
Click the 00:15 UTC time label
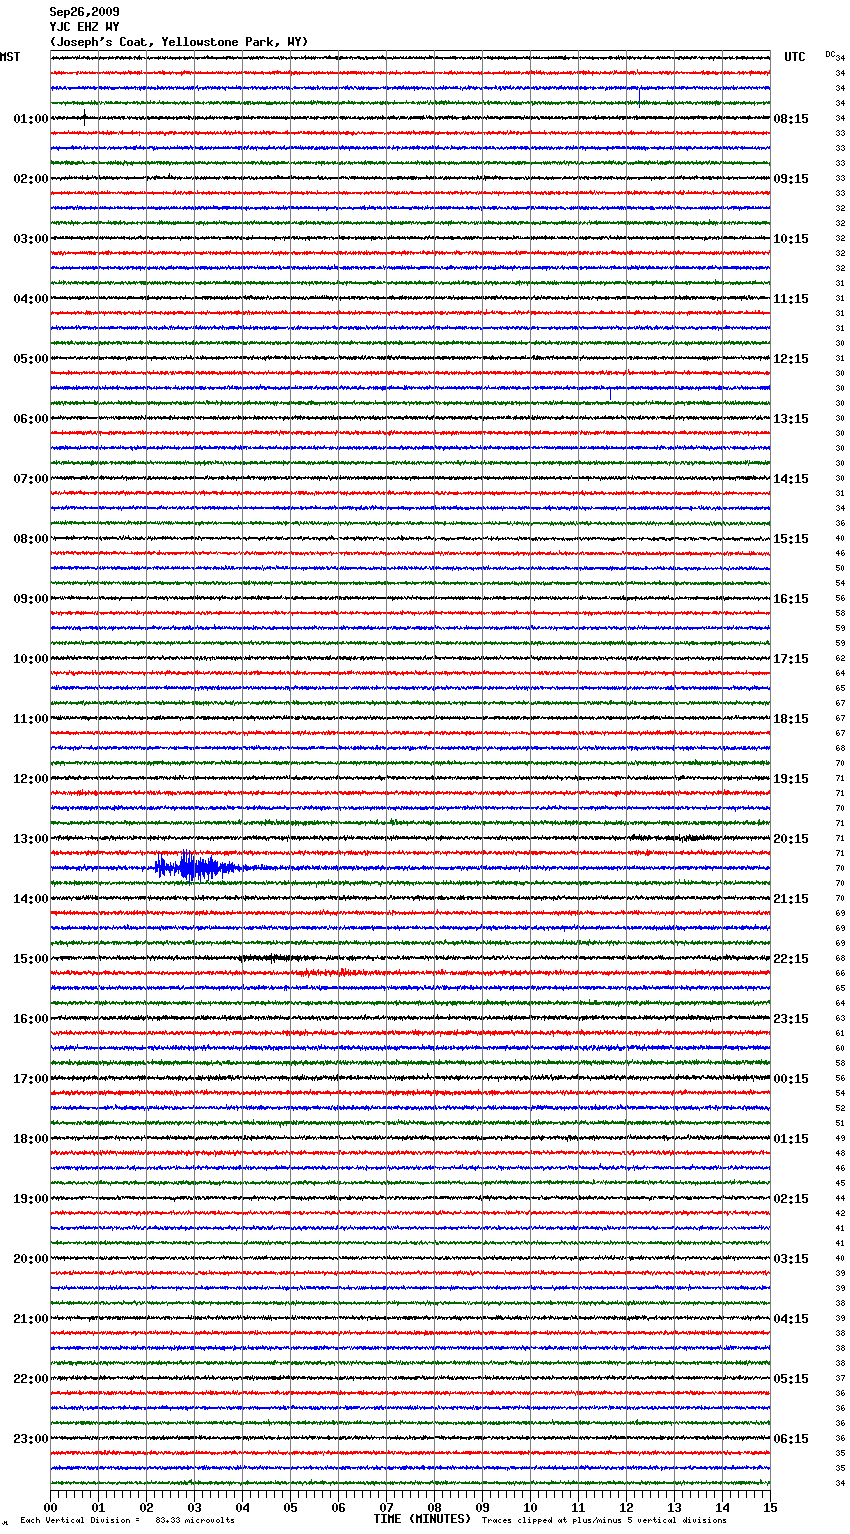click(x=791, y=1079)
